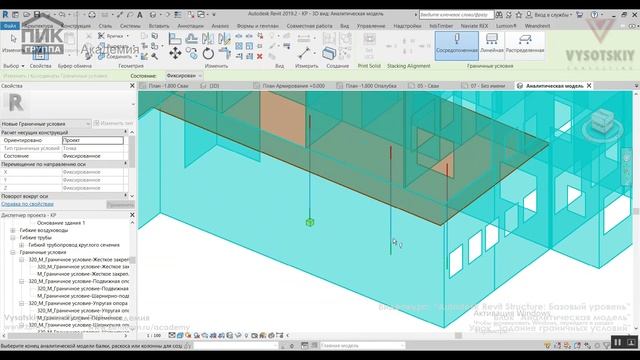Click the Изменить тип button in Properties
Screen dimensions: 640x360
pyautogui.click(x=113, y=123)
